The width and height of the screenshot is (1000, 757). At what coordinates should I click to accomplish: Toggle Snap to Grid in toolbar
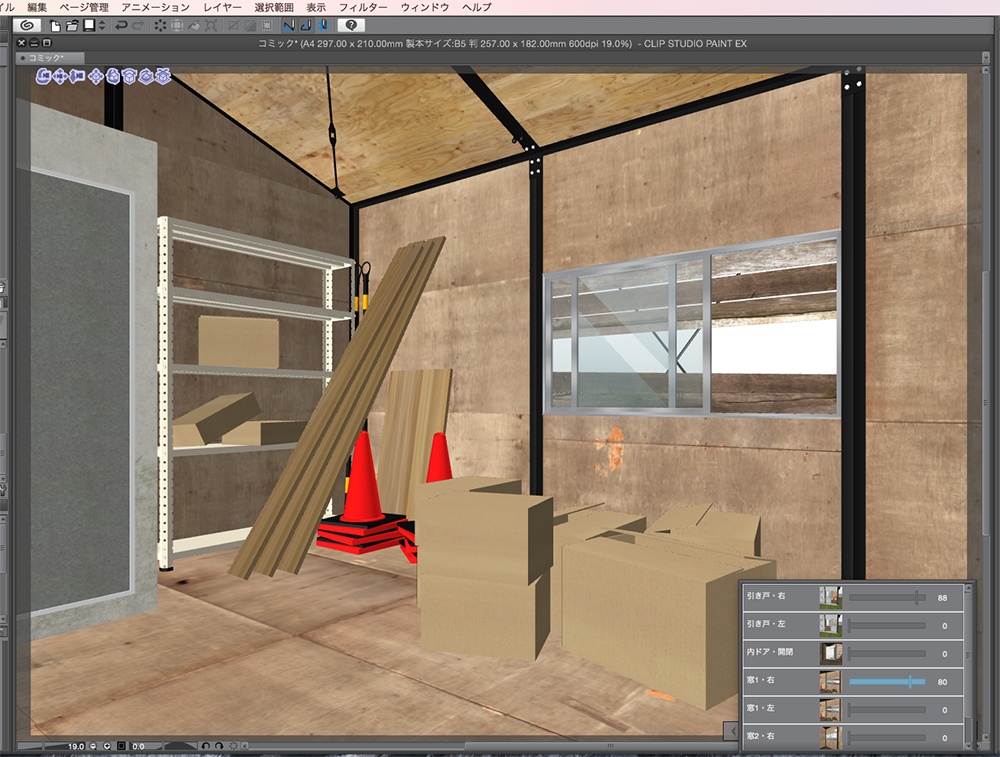[x=323, y=26]
